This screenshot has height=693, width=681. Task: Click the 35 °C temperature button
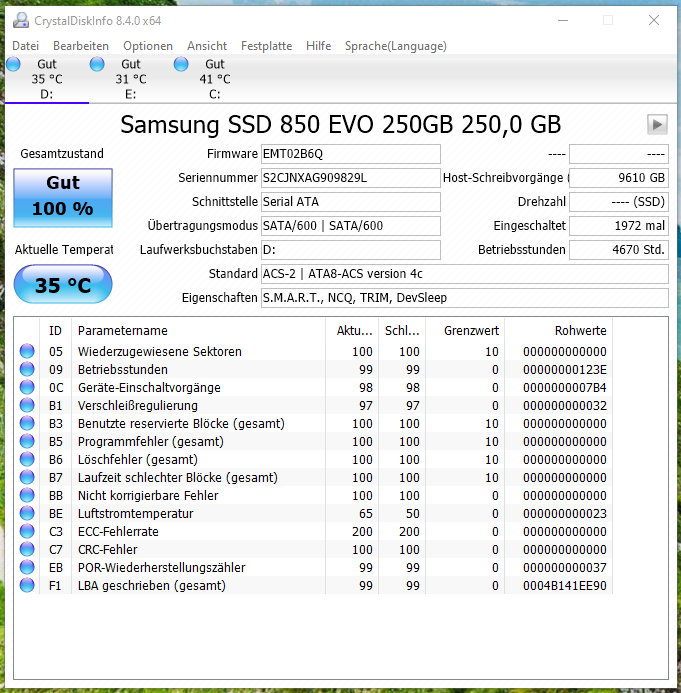tap(63, 285)
